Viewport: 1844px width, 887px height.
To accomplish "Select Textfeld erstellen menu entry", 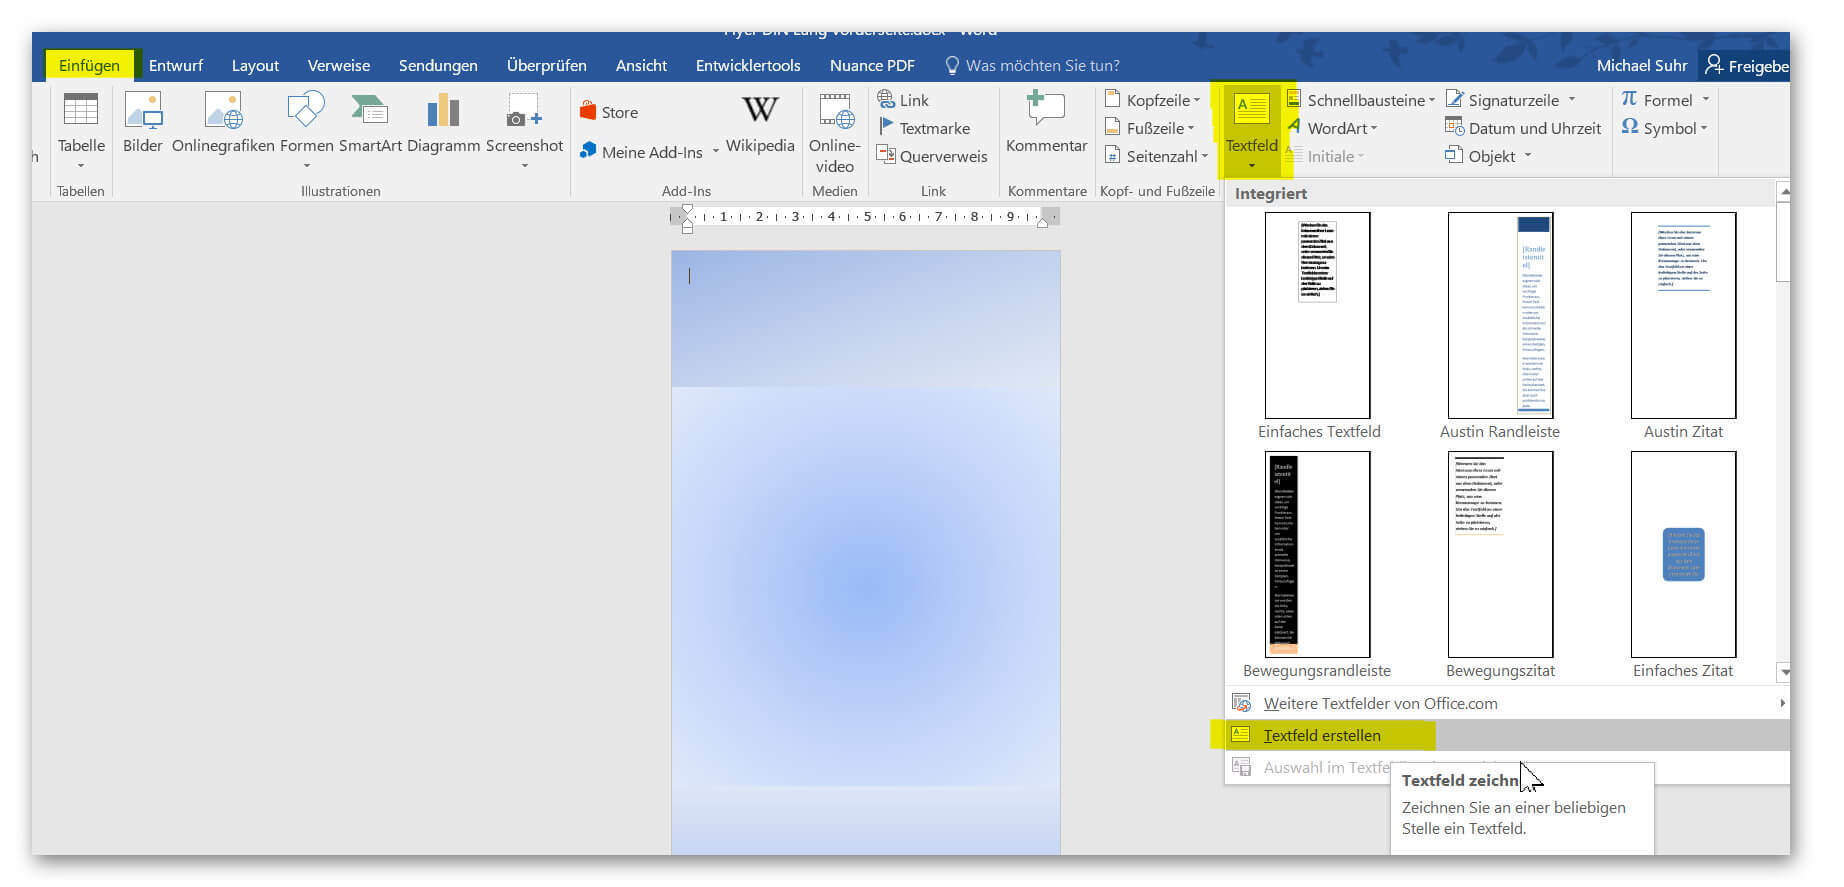I will click(1507, 735).
